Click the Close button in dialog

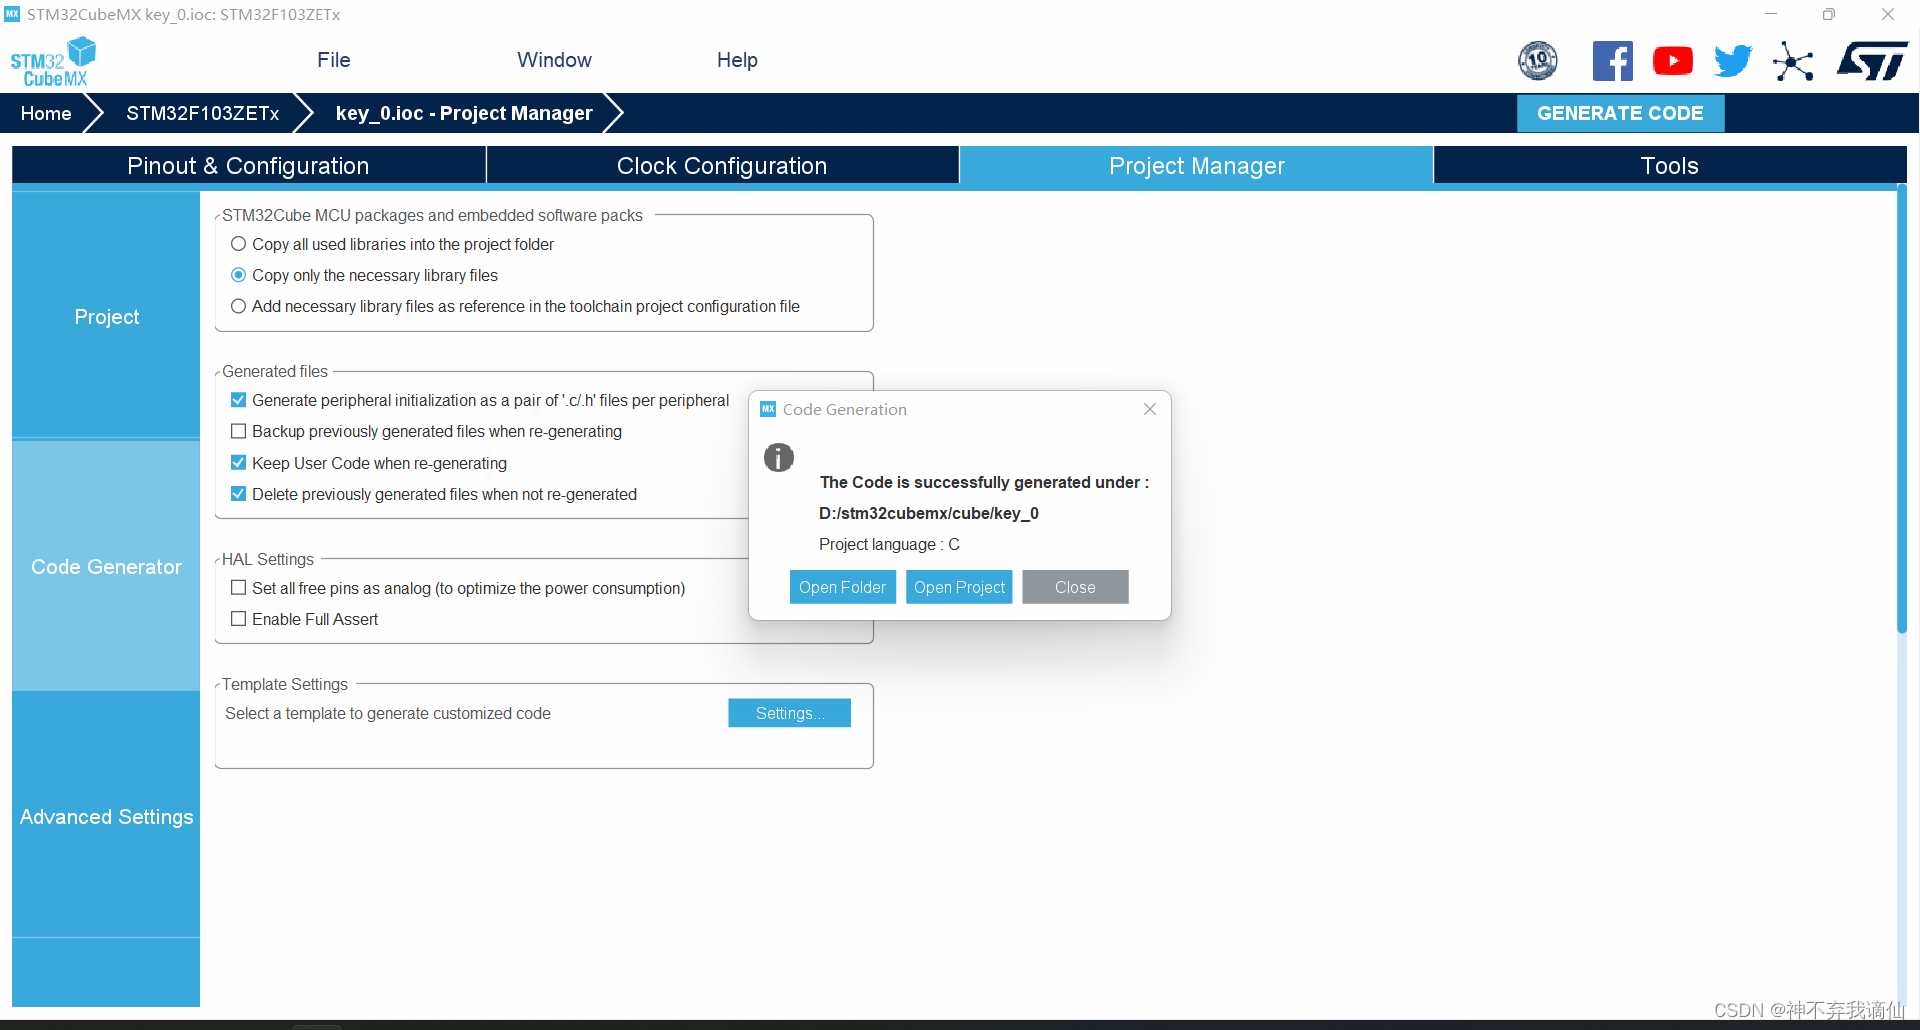tap(1075, 587)
